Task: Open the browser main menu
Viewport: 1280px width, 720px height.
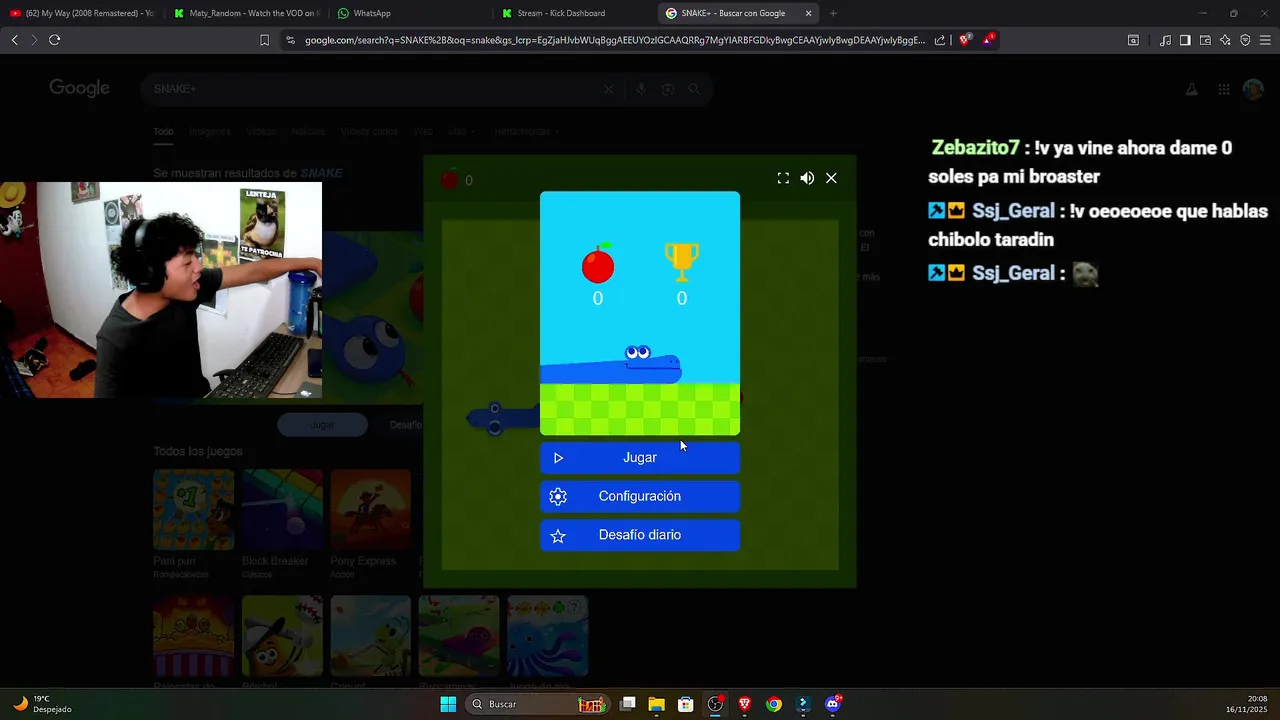Action: 1265,40
